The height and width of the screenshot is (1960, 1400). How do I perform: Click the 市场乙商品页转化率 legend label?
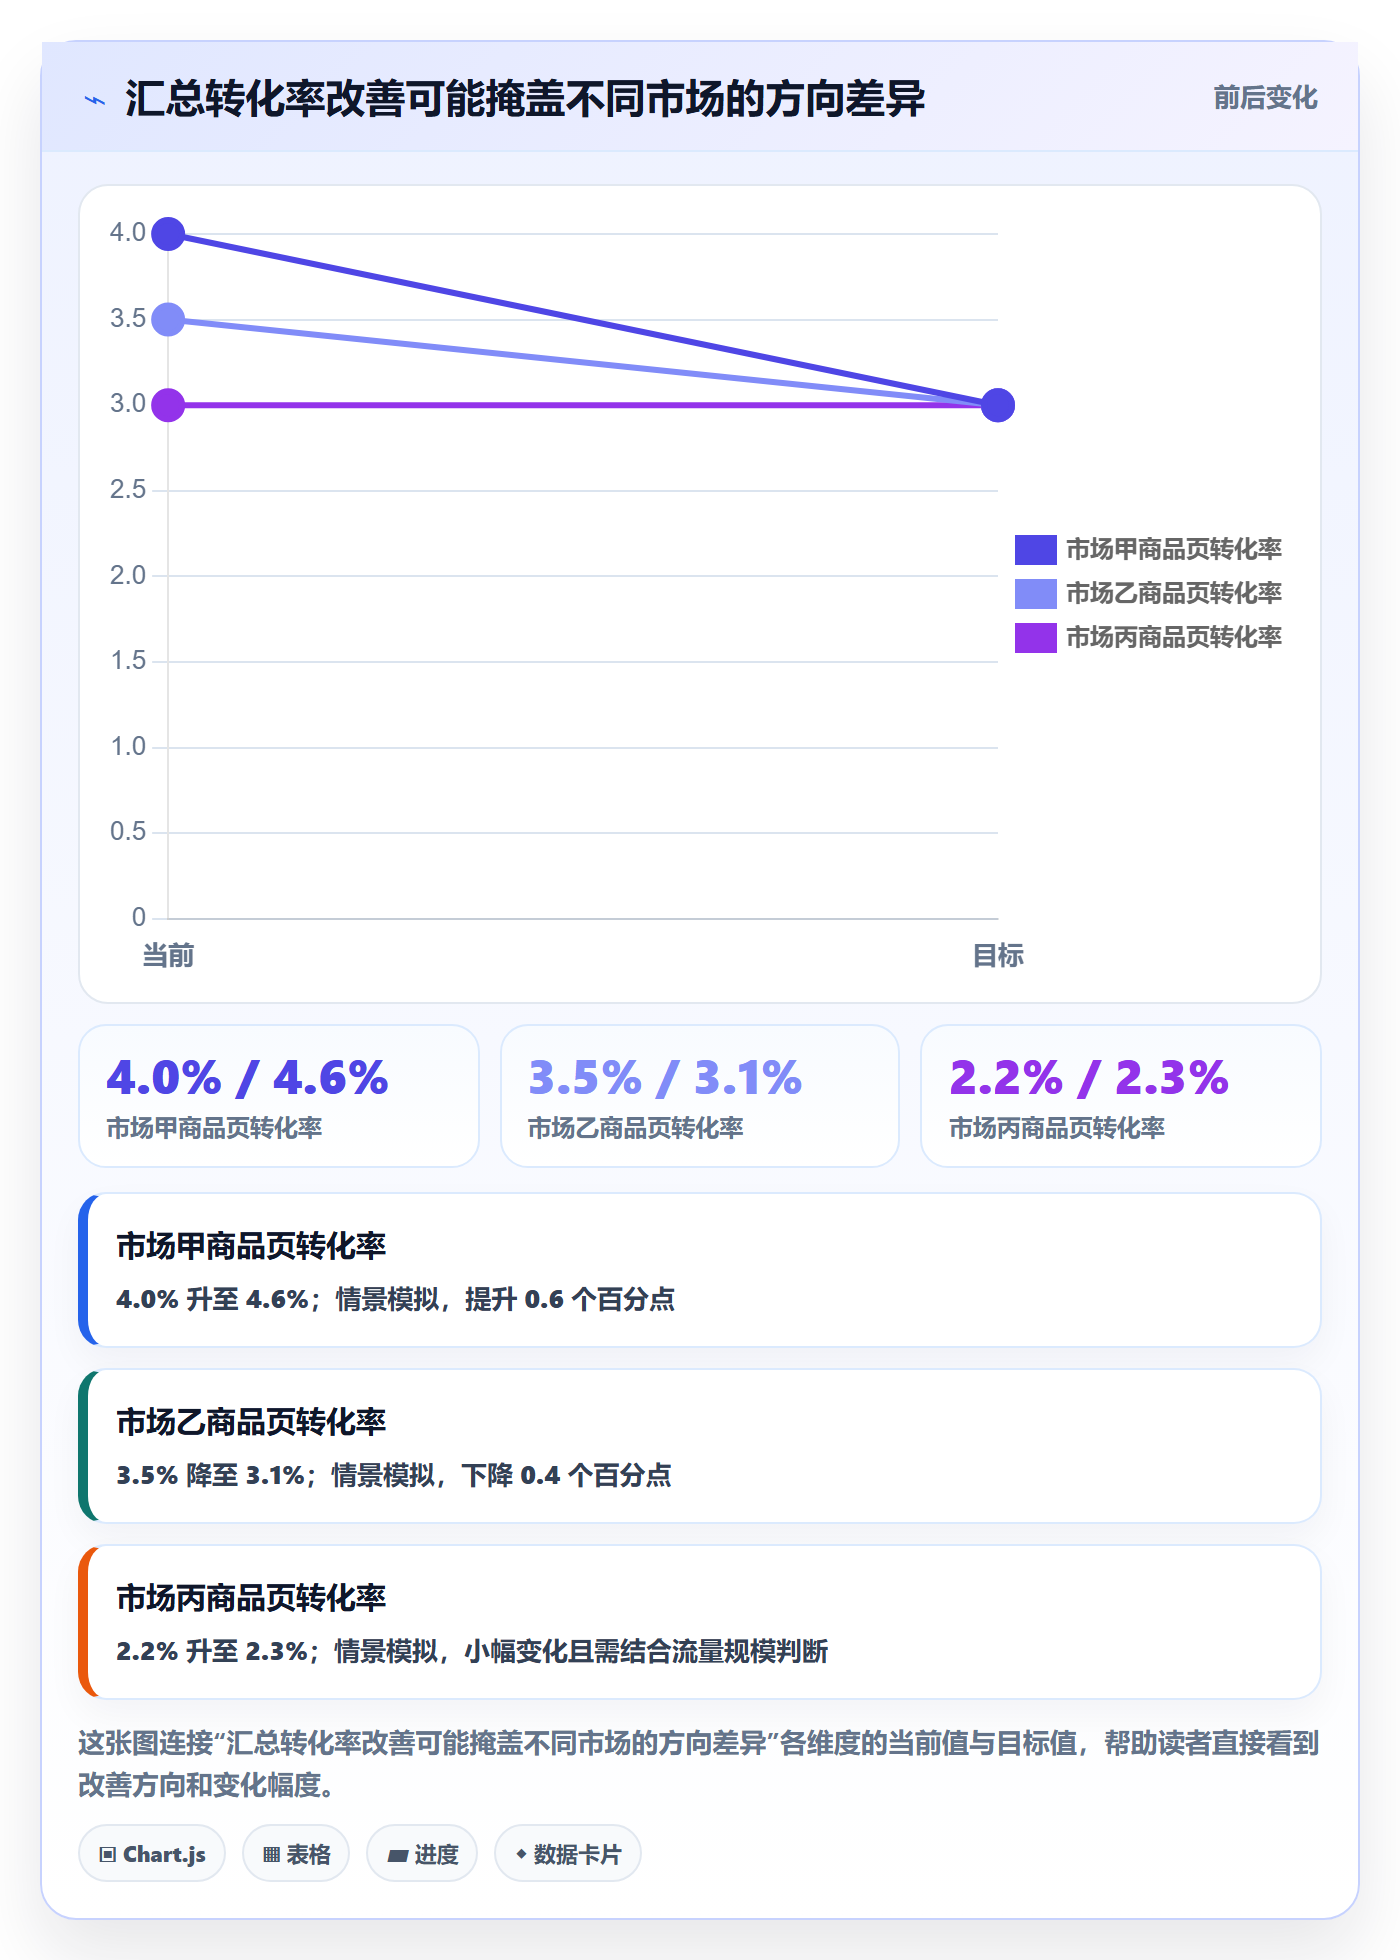click(x=1174, y=593)
